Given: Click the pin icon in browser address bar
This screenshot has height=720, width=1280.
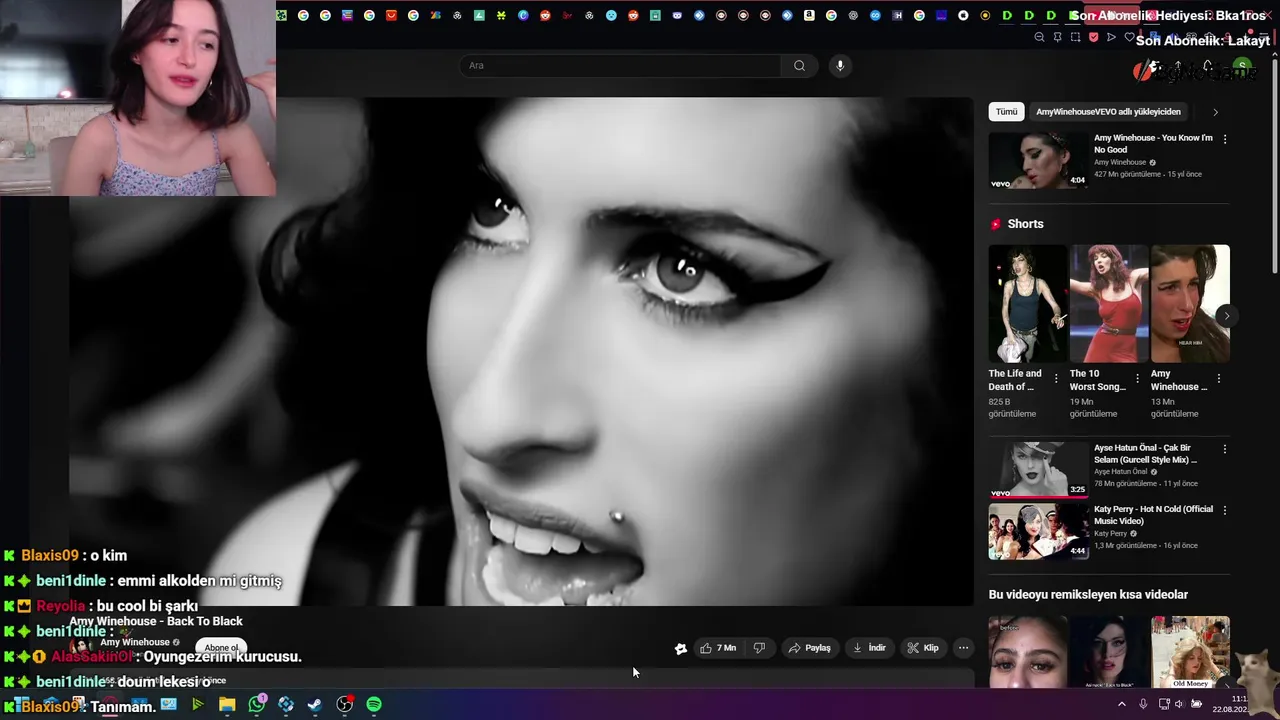Looking at the screenshot, I should (x=1057, y=37).
